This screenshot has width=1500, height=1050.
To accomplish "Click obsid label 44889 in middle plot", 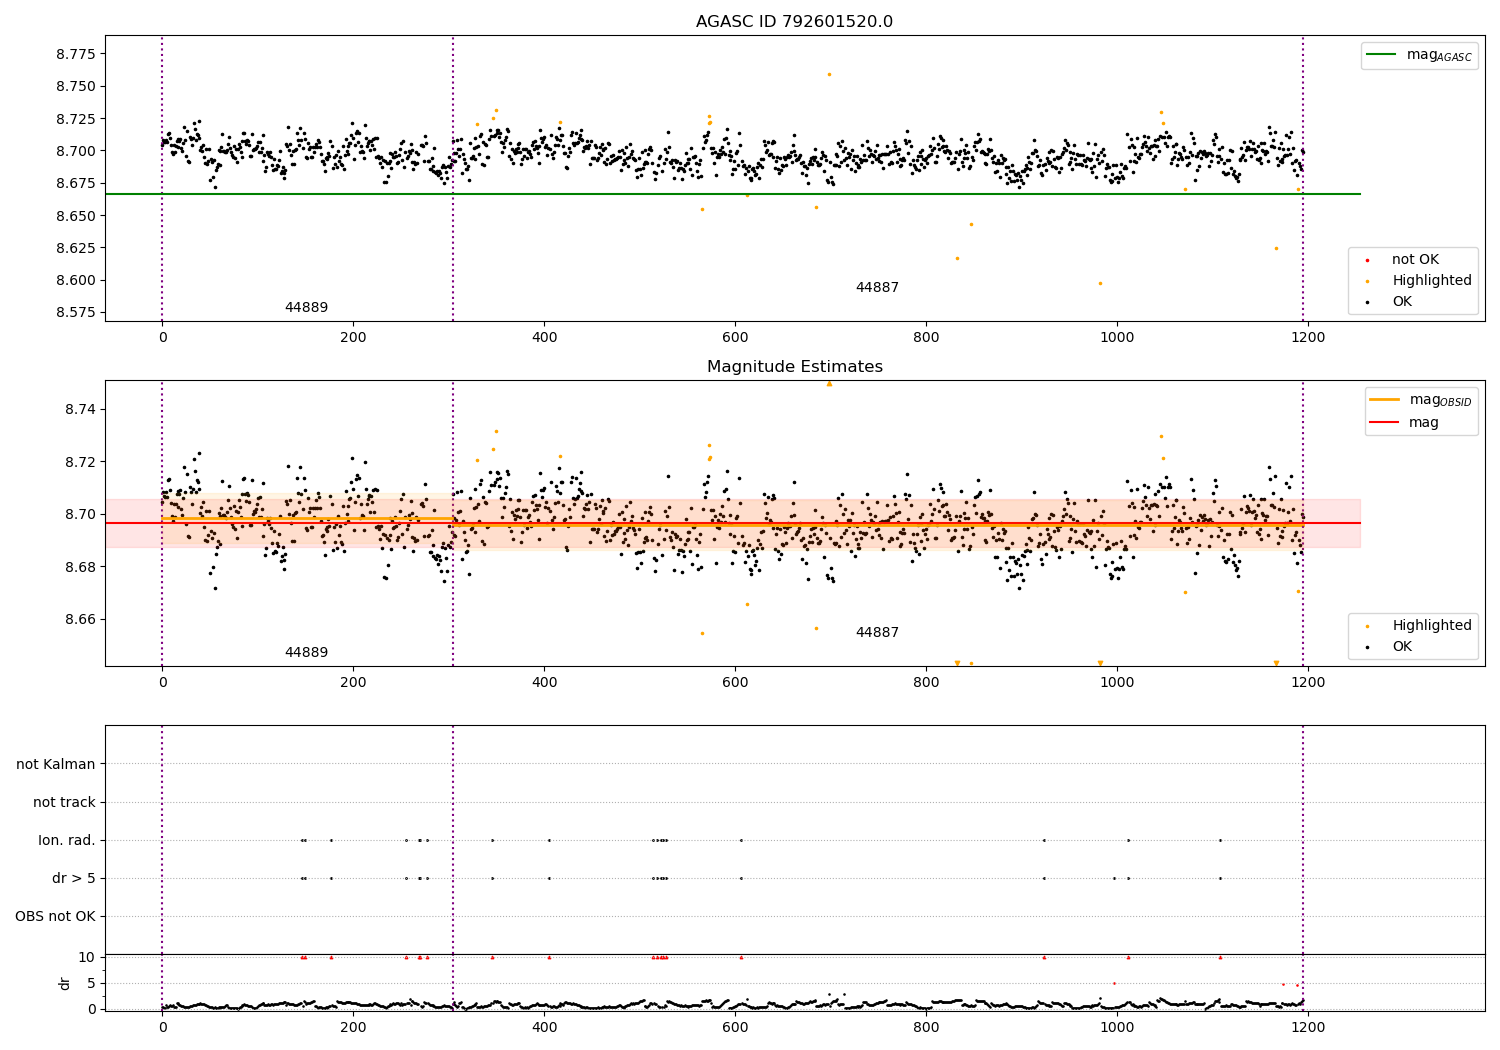I will click(306, 652).
